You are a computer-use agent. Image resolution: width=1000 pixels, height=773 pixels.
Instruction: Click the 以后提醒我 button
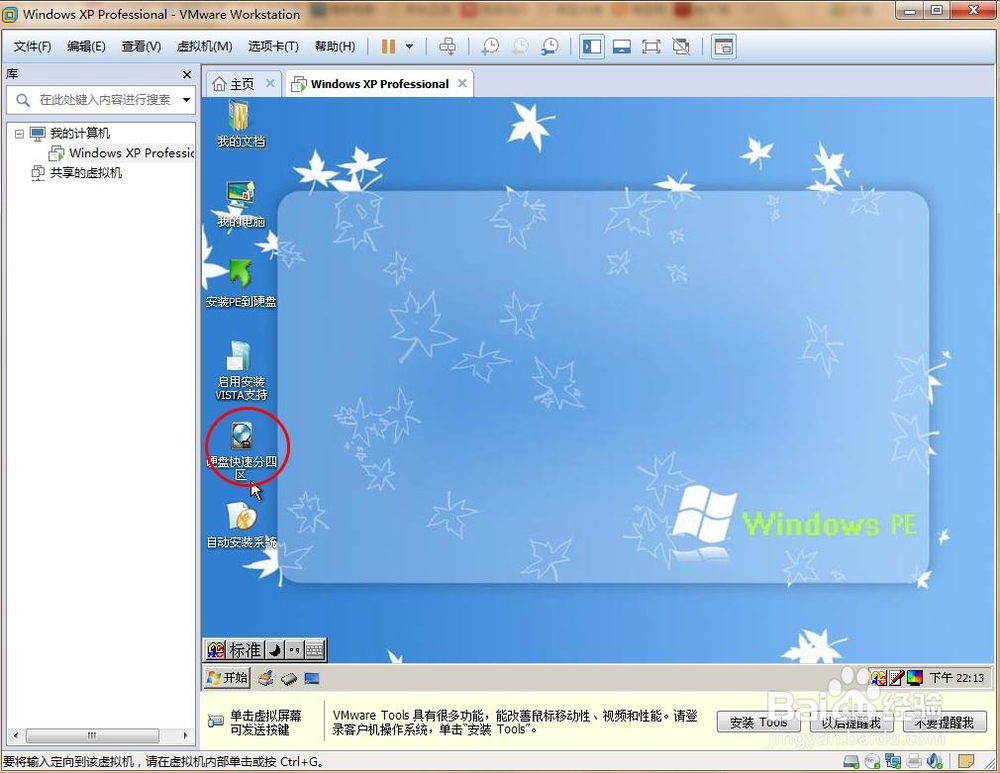[851, 722]
